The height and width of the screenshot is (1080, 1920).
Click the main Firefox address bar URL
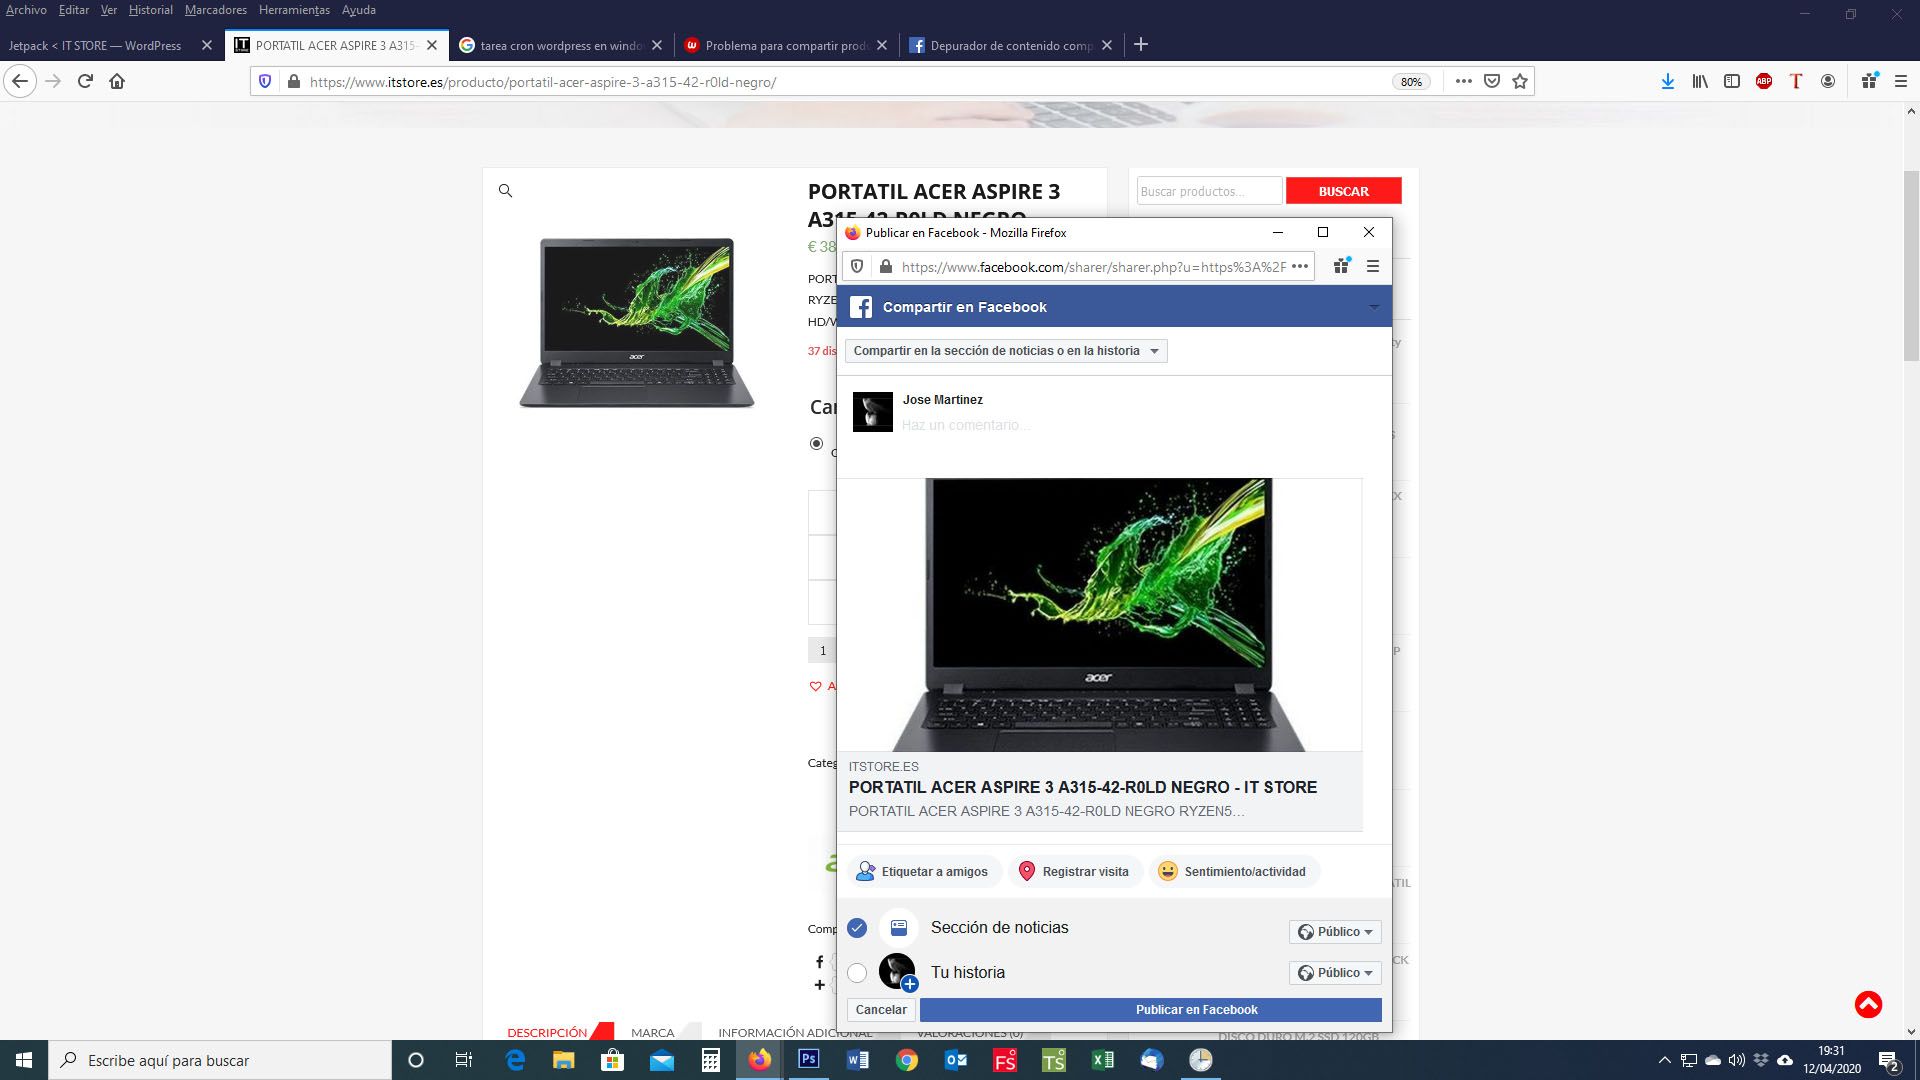(543, 82)
